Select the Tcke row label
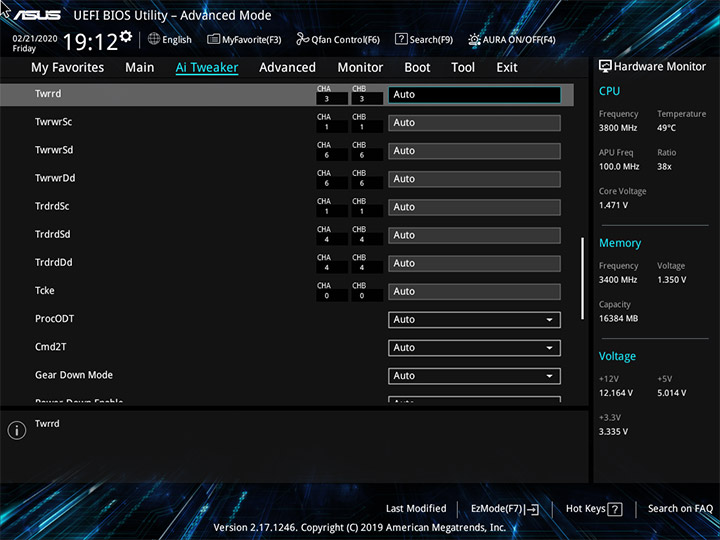Screen dimensions: 720x540 tap(45, 290)
